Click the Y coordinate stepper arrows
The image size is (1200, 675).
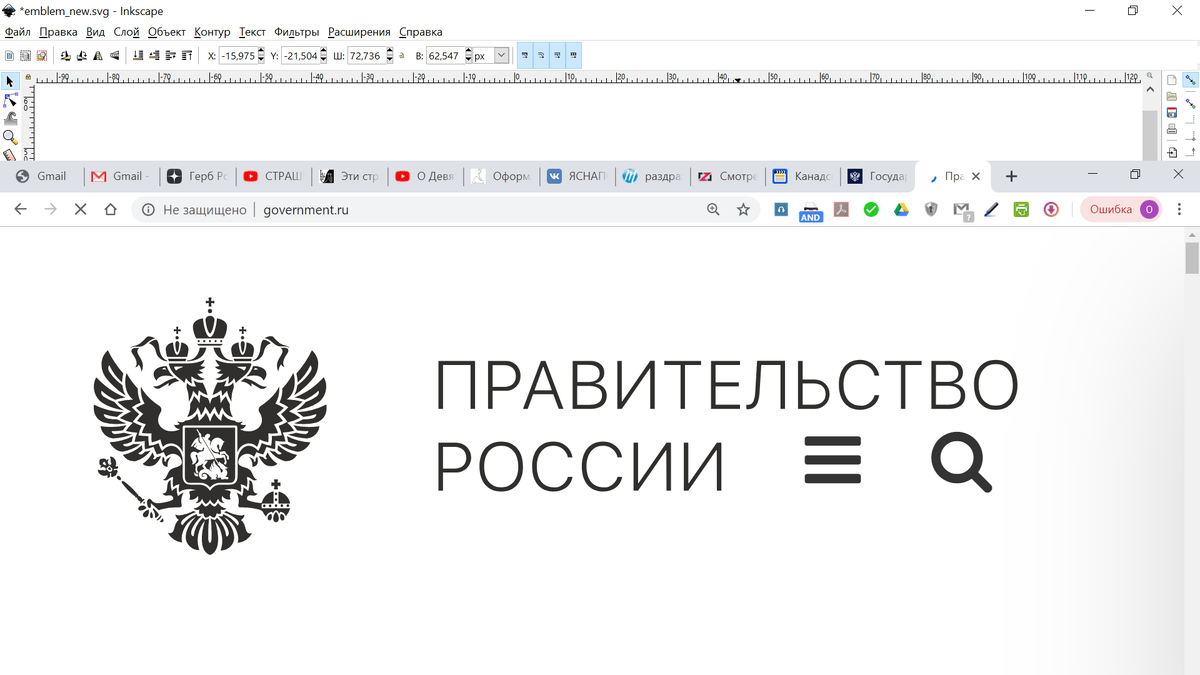tap(324, 56)
